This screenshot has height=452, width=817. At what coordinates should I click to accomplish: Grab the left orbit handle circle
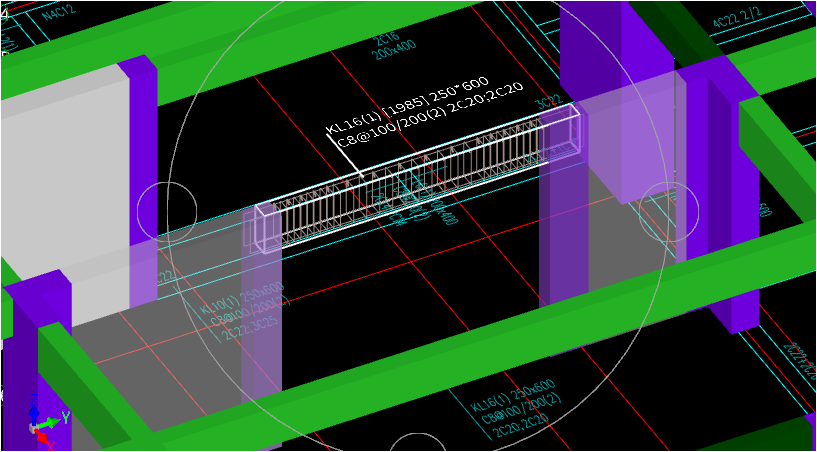tap(167, 211)
